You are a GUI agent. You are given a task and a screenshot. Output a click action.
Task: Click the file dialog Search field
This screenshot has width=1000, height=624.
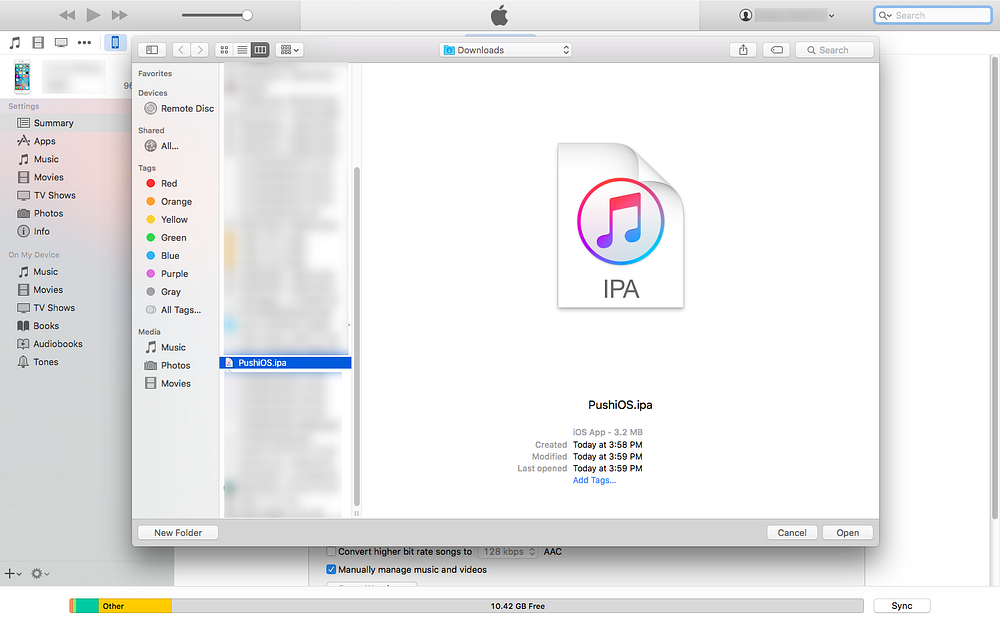click(835, 50)
